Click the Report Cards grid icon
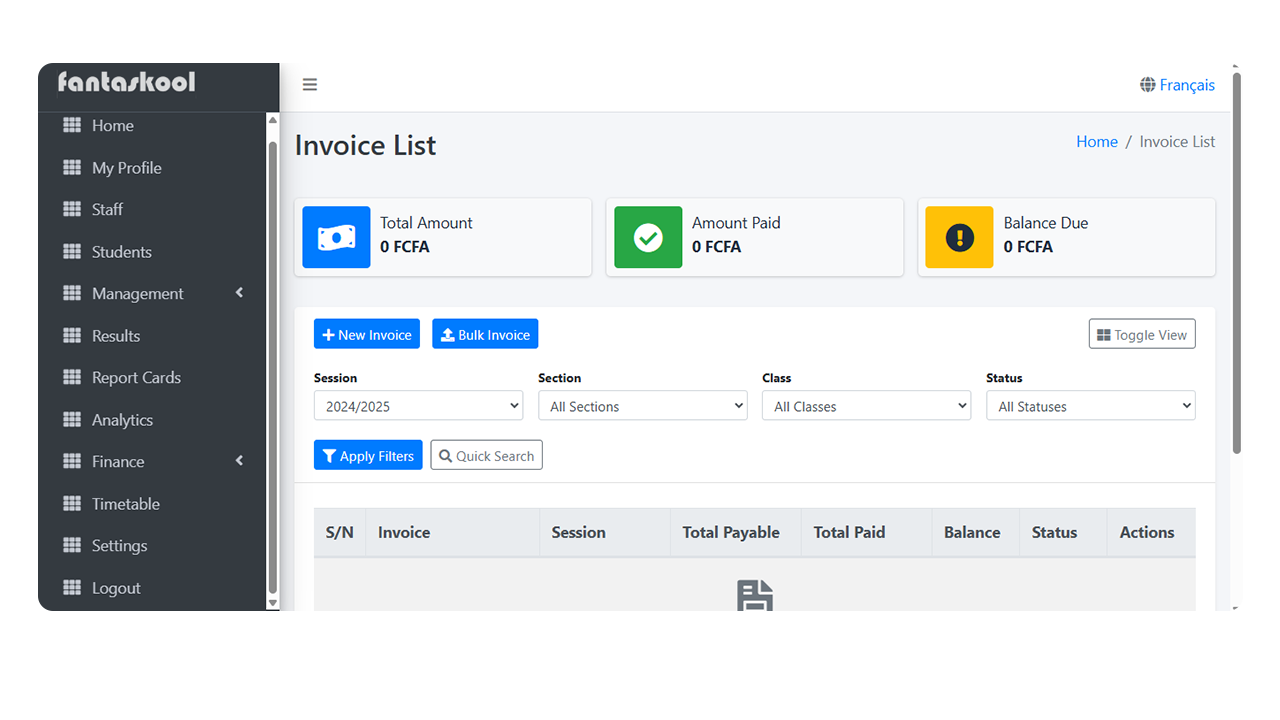 tap(72, 377)
